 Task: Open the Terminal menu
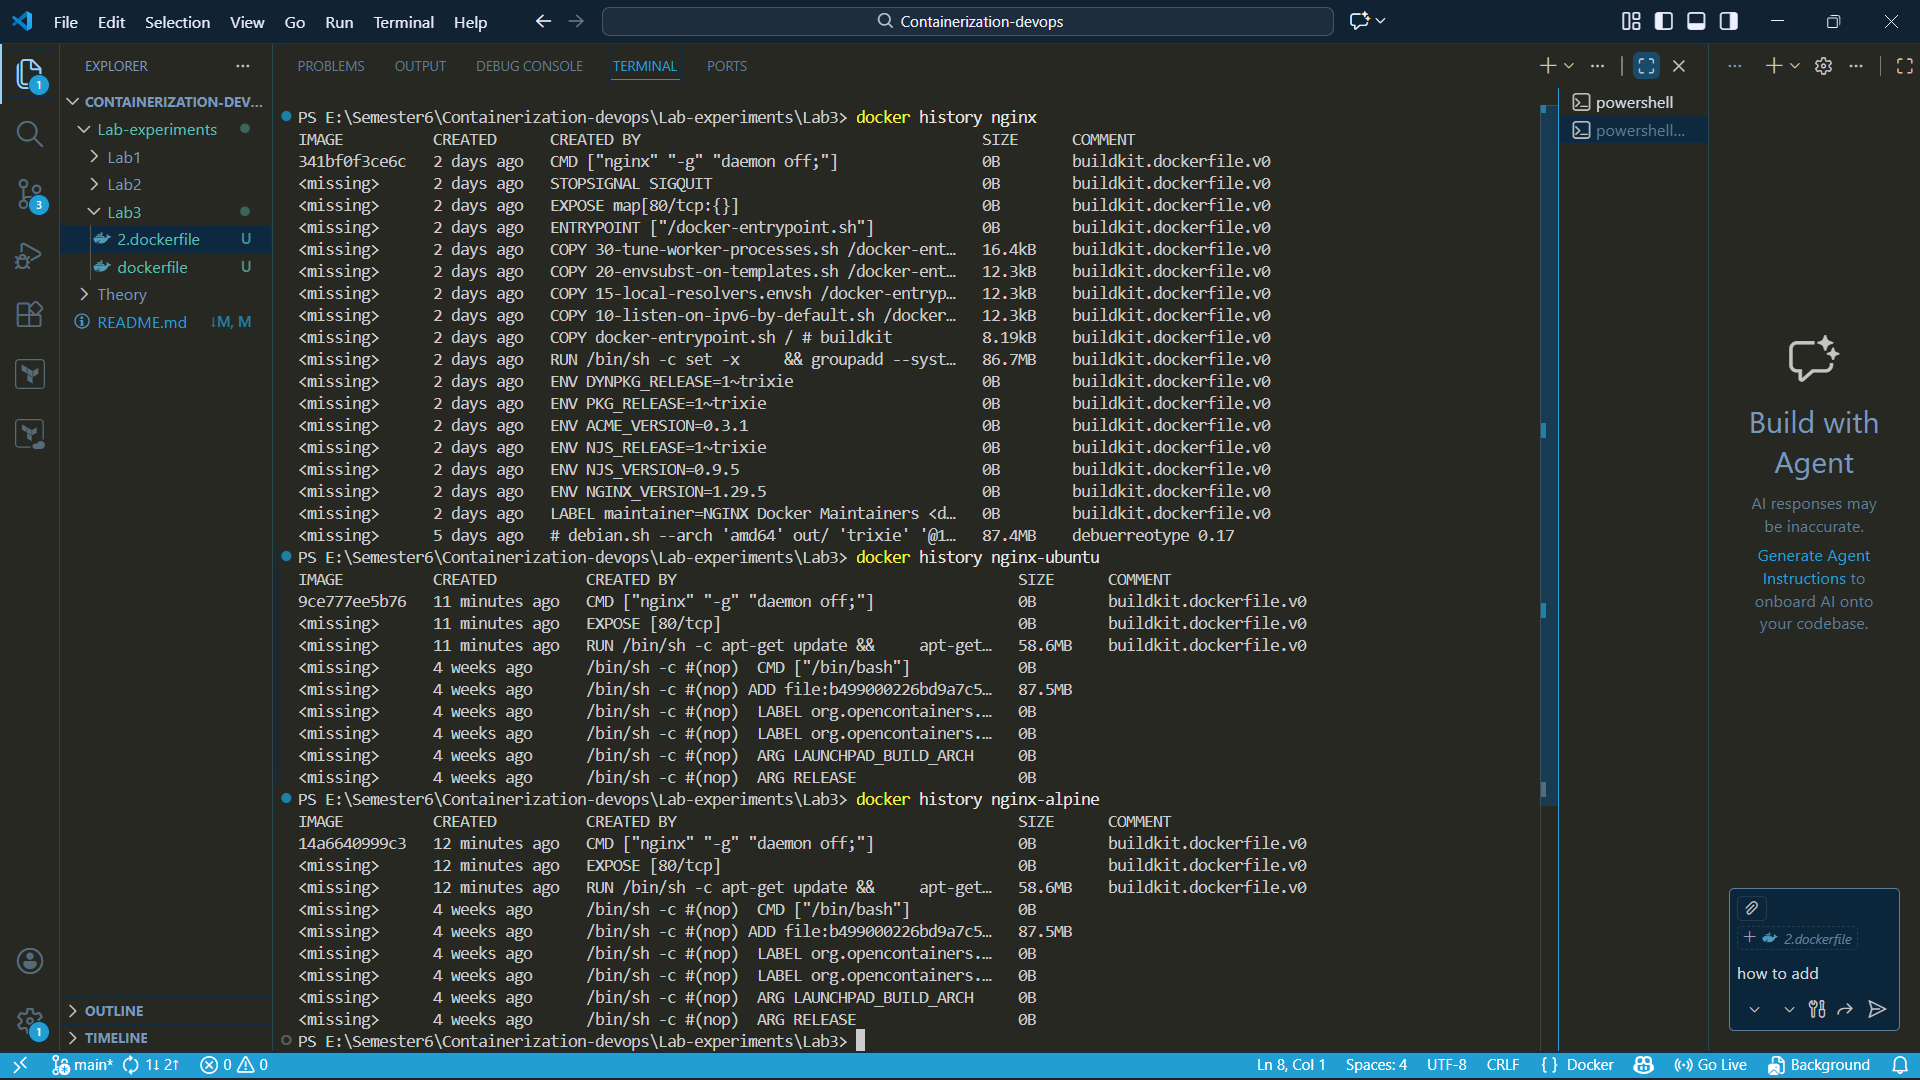[403, 22]
